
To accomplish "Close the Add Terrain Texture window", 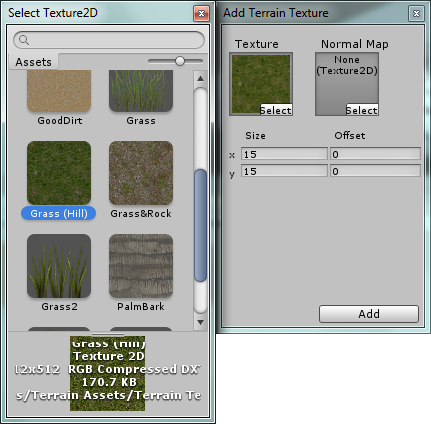I will [x=416, y=13].
